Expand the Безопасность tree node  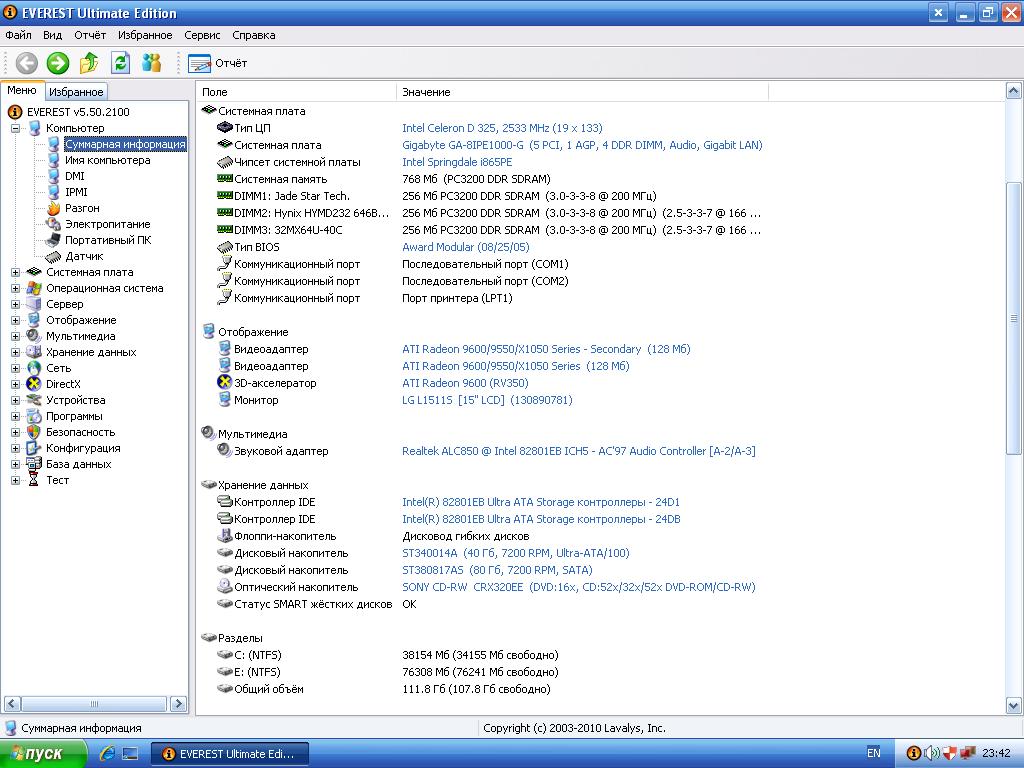coord(15,432)
